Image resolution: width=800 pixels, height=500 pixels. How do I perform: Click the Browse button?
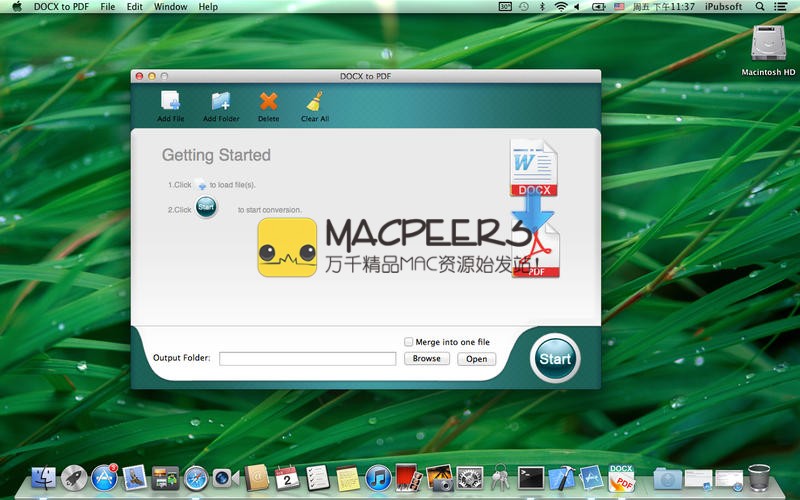coord(427,359)
